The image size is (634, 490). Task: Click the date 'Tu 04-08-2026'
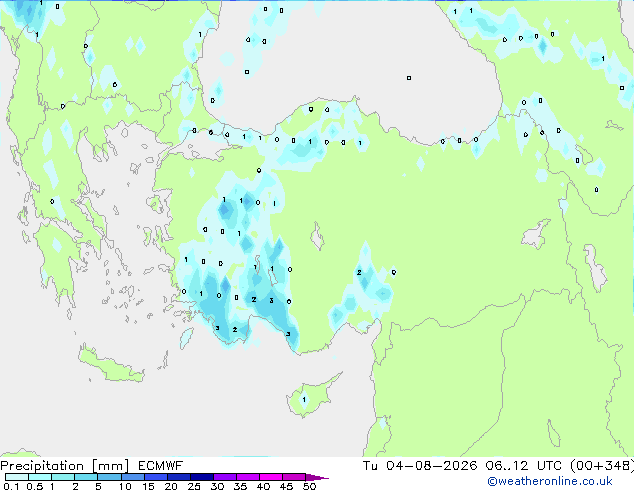pyautogui.click(x=420, y=466)
